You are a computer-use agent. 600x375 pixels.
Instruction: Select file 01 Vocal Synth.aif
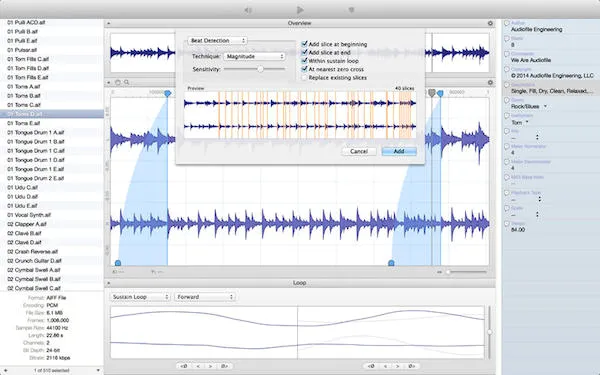(x=52, y=215)
